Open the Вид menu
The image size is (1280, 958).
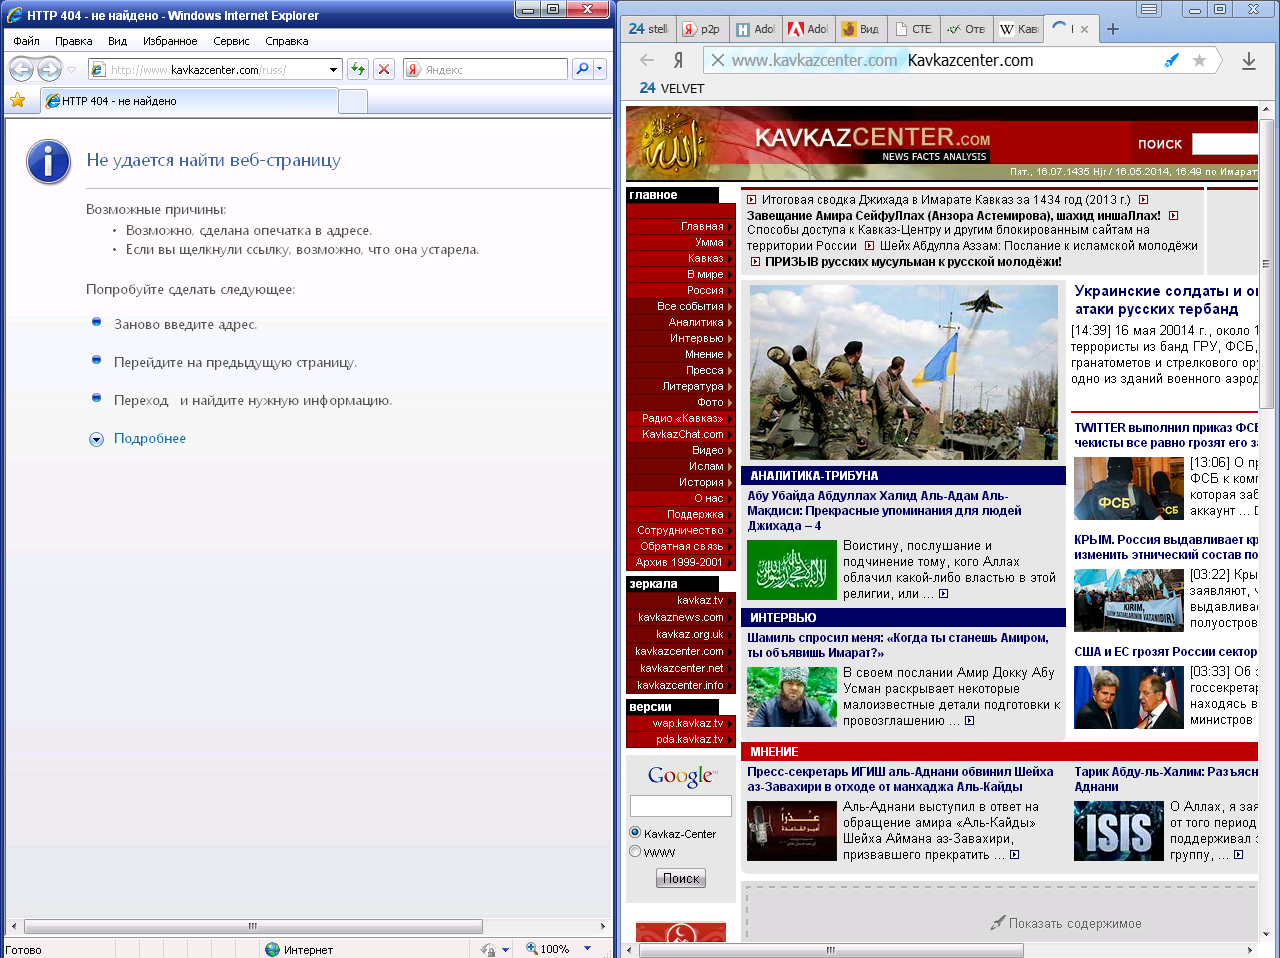coord(117,41)
